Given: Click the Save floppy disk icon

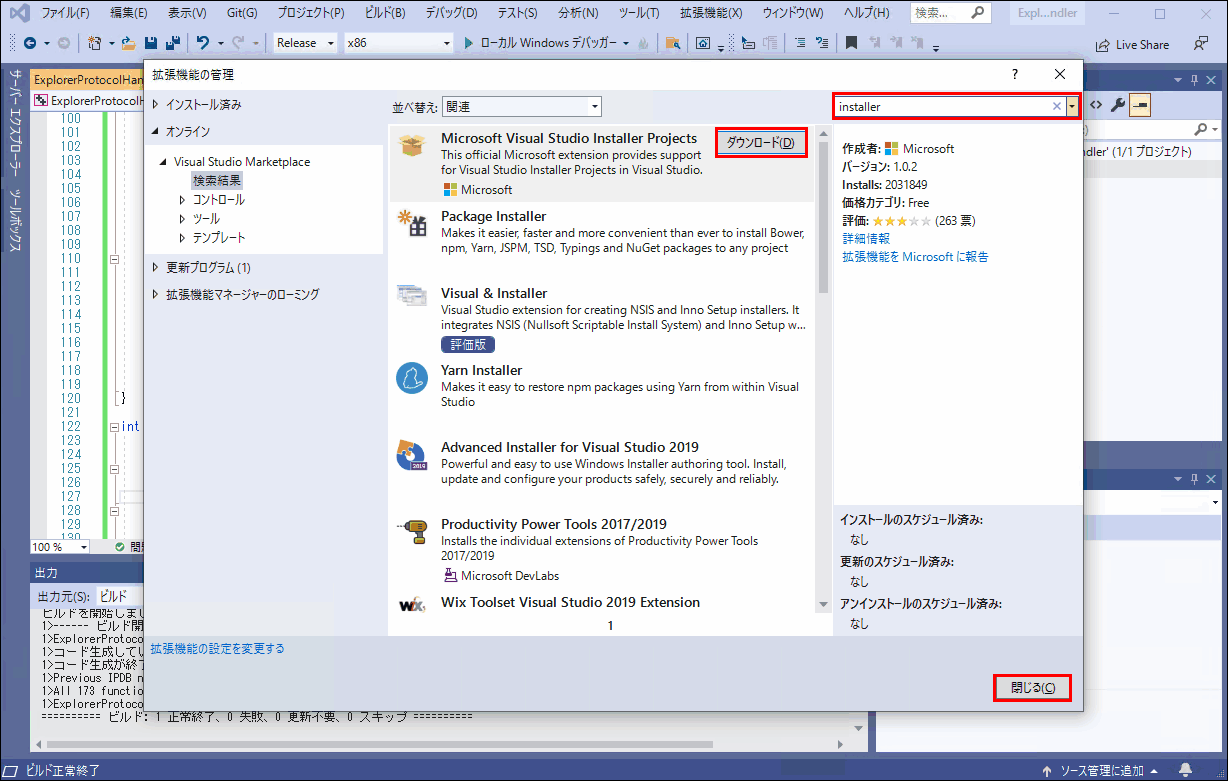Looking at the screenshot, I should [x=150, y=43].
